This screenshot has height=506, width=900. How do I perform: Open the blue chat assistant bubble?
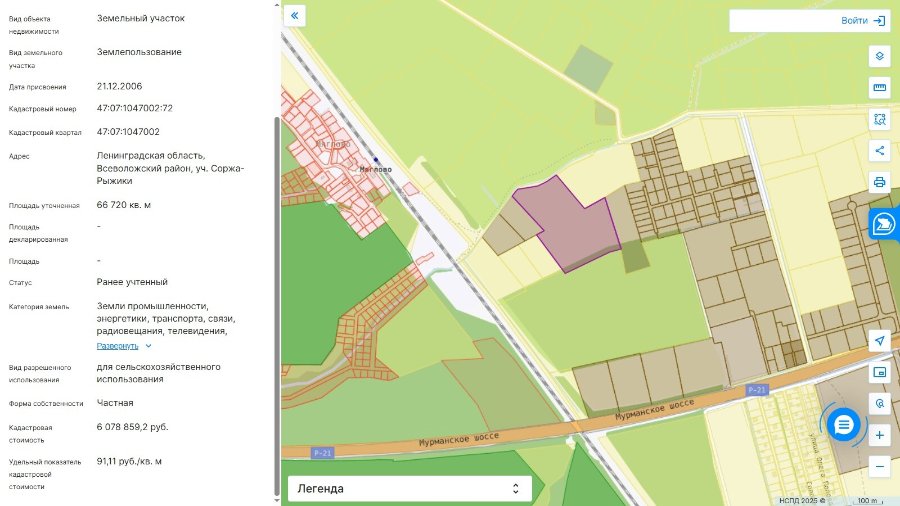tap(843, 425)
